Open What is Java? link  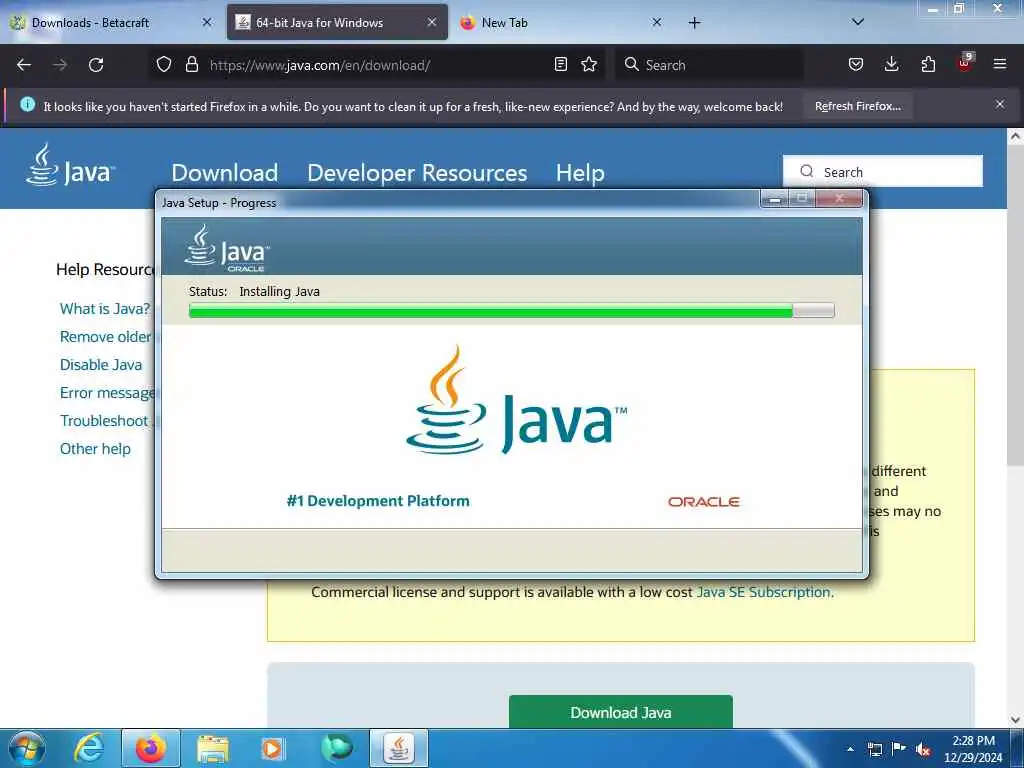(104, 308)
